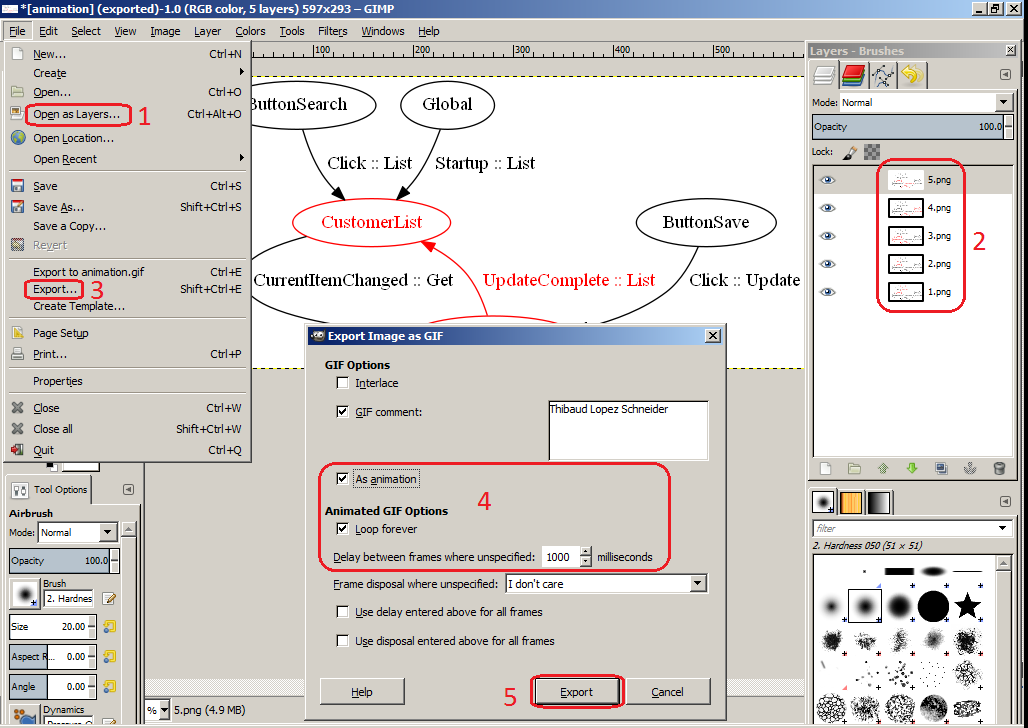Open the Paths tab icon
1028x728 pixels.
click(x=882, y=75)
